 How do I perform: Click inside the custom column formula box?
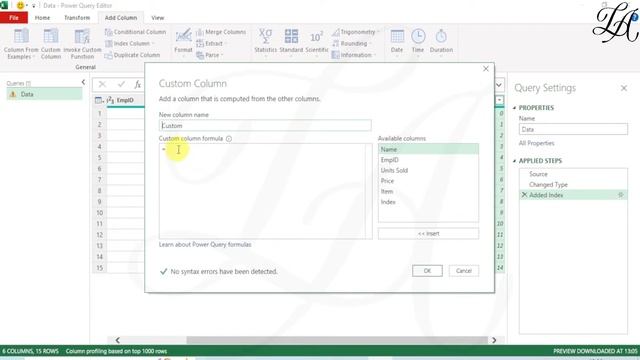pyautogui.click(x=262, y=191)
